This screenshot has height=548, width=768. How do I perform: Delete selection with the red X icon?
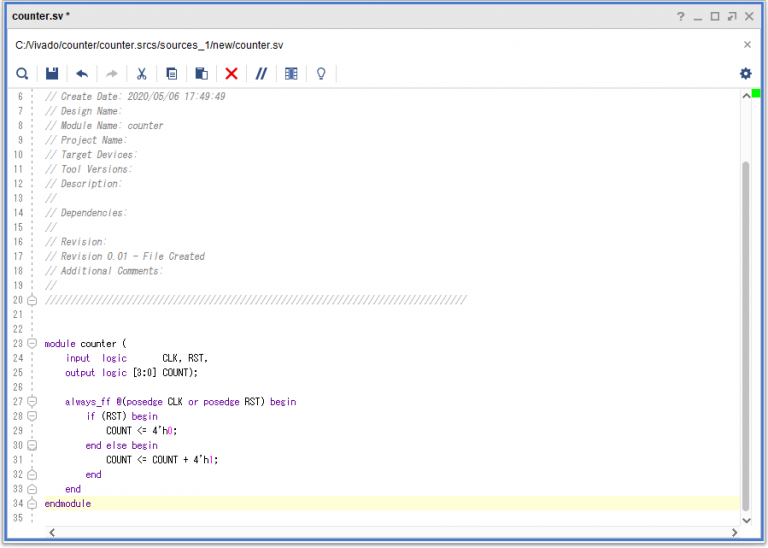(x=231, y=74)
